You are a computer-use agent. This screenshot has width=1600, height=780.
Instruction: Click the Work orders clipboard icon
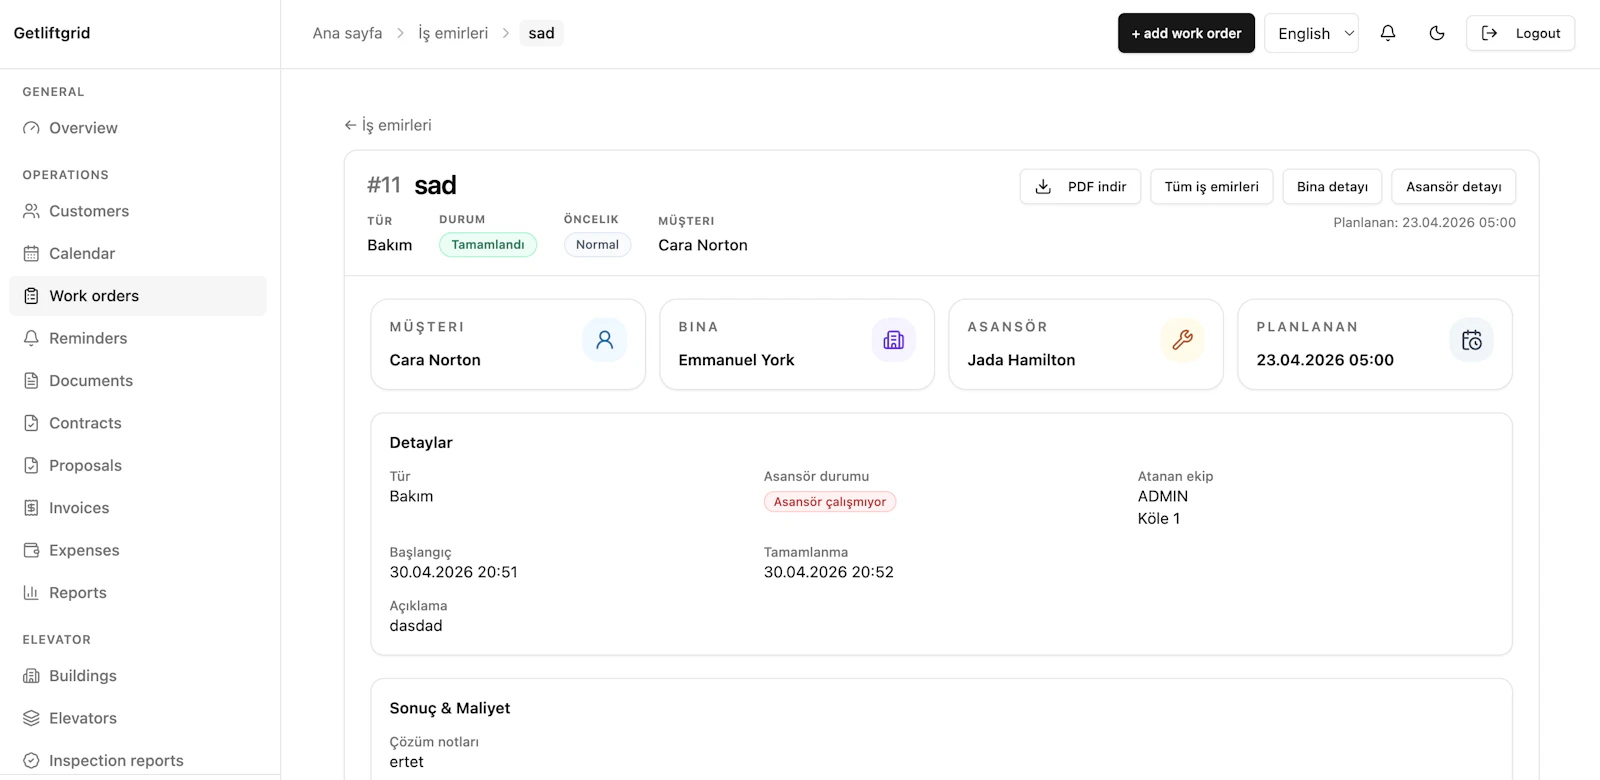31,296
